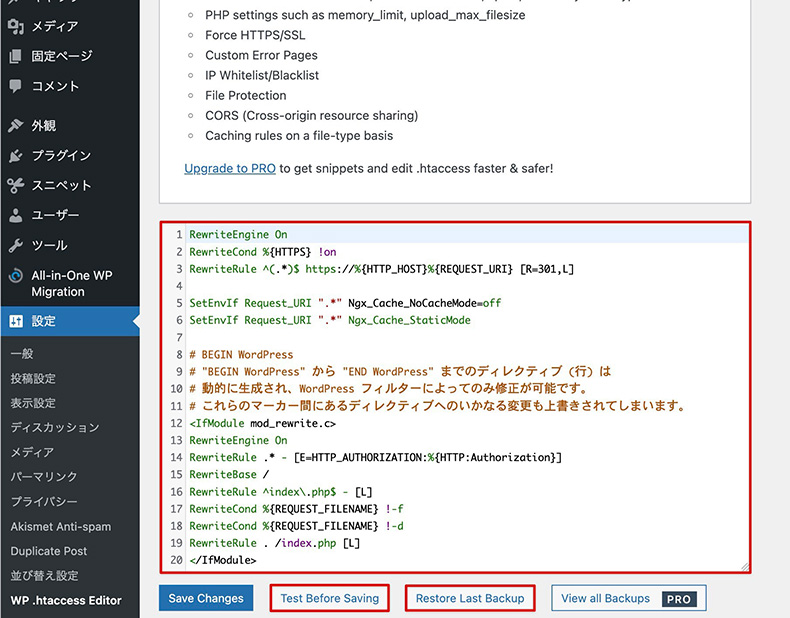Click the Appearance (外観) paintbrush icon
The image size is (790, 618).
point(15,126)
